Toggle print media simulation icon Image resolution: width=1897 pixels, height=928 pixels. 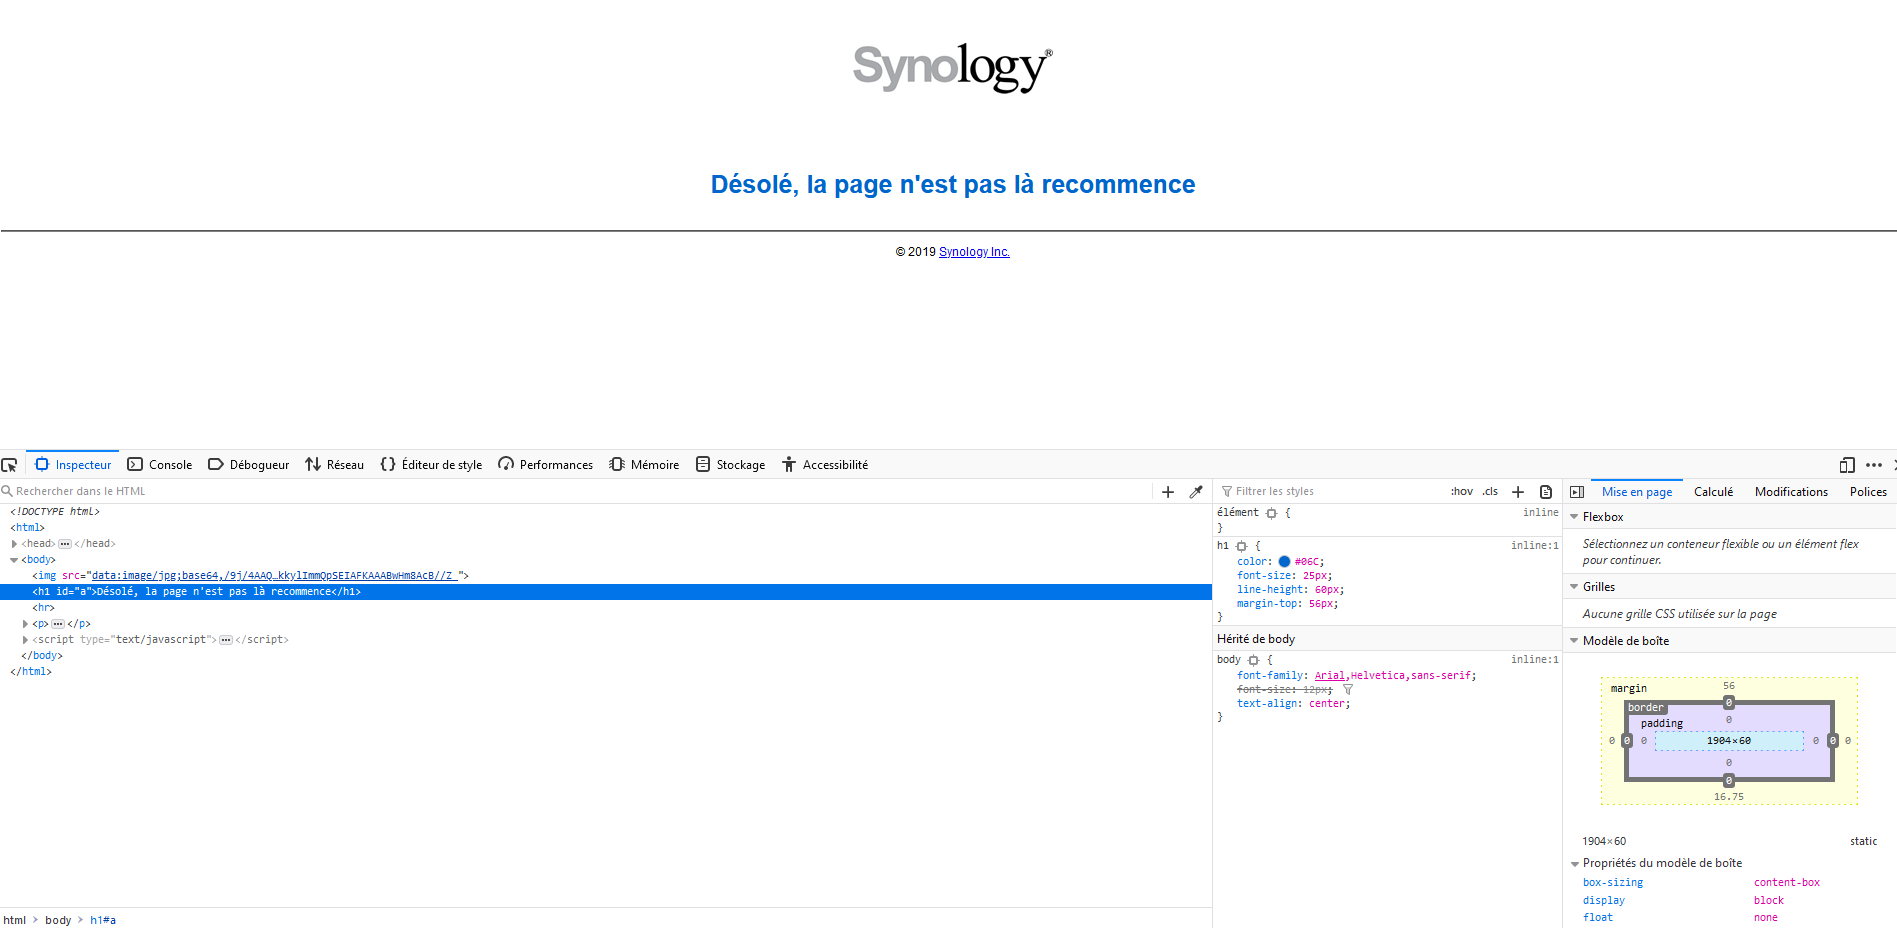1546,492
